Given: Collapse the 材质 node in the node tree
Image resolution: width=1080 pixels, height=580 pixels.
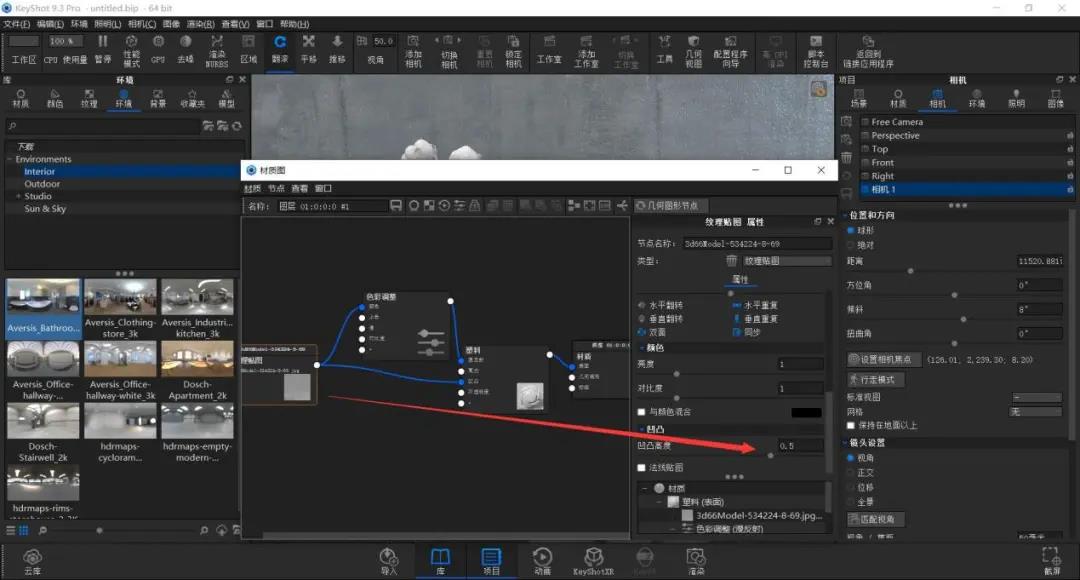Looking at the screenshot, I should pyautogui.click(x=645, y=488).
